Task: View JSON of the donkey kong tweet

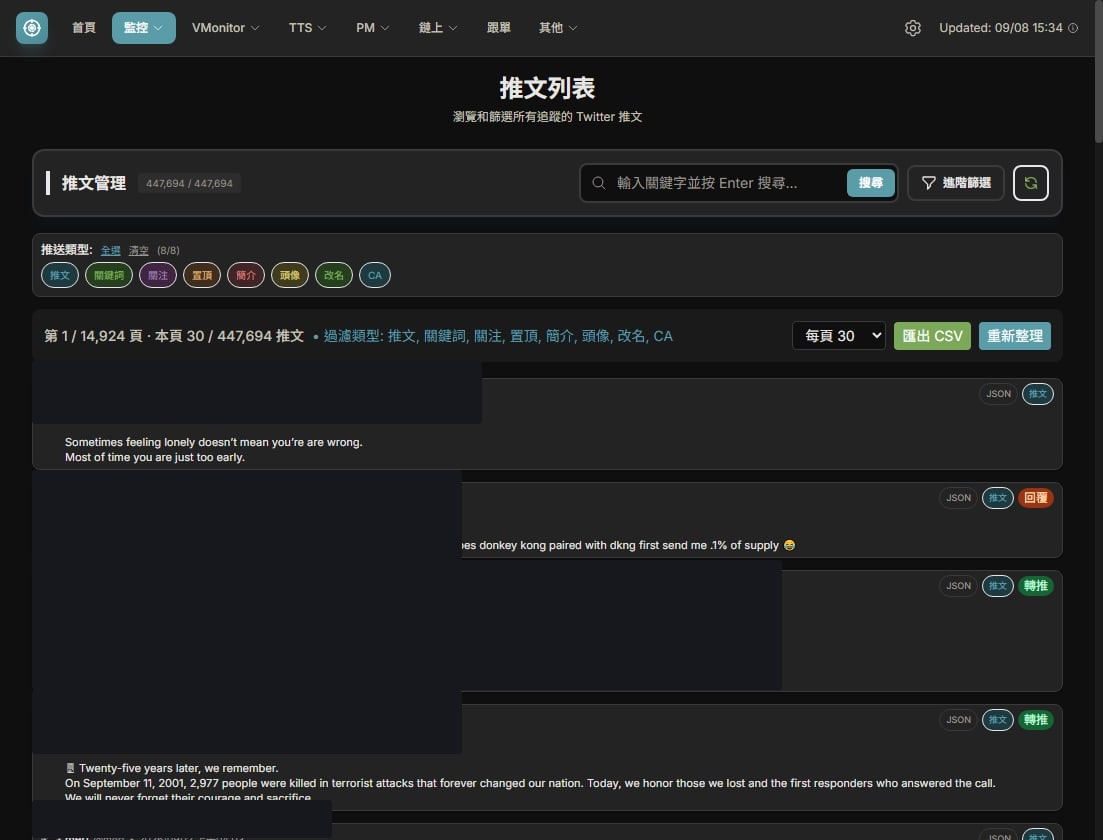Action: 958,498
